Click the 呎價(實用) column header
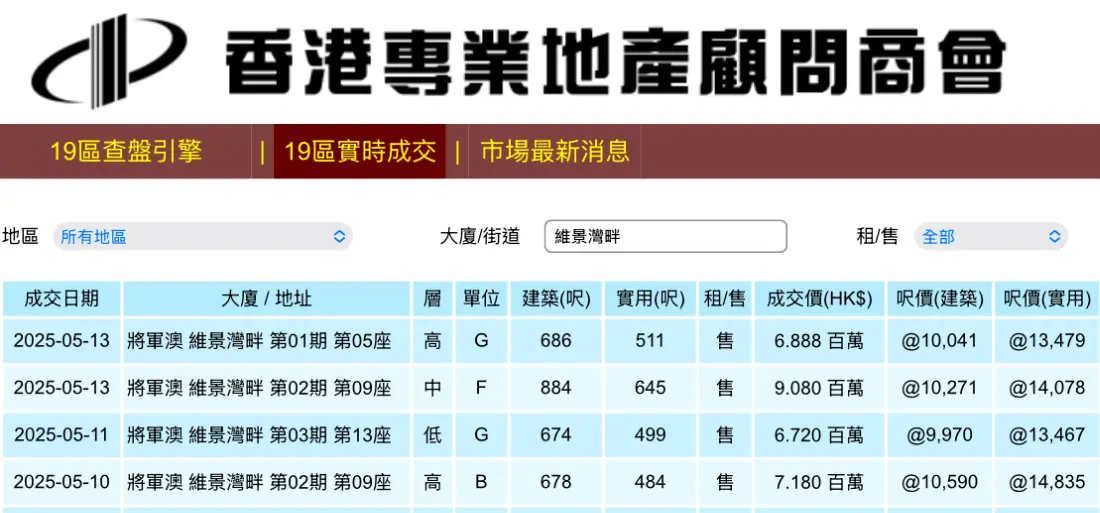Viewport: 1100px width, 513px height. 1047,299
